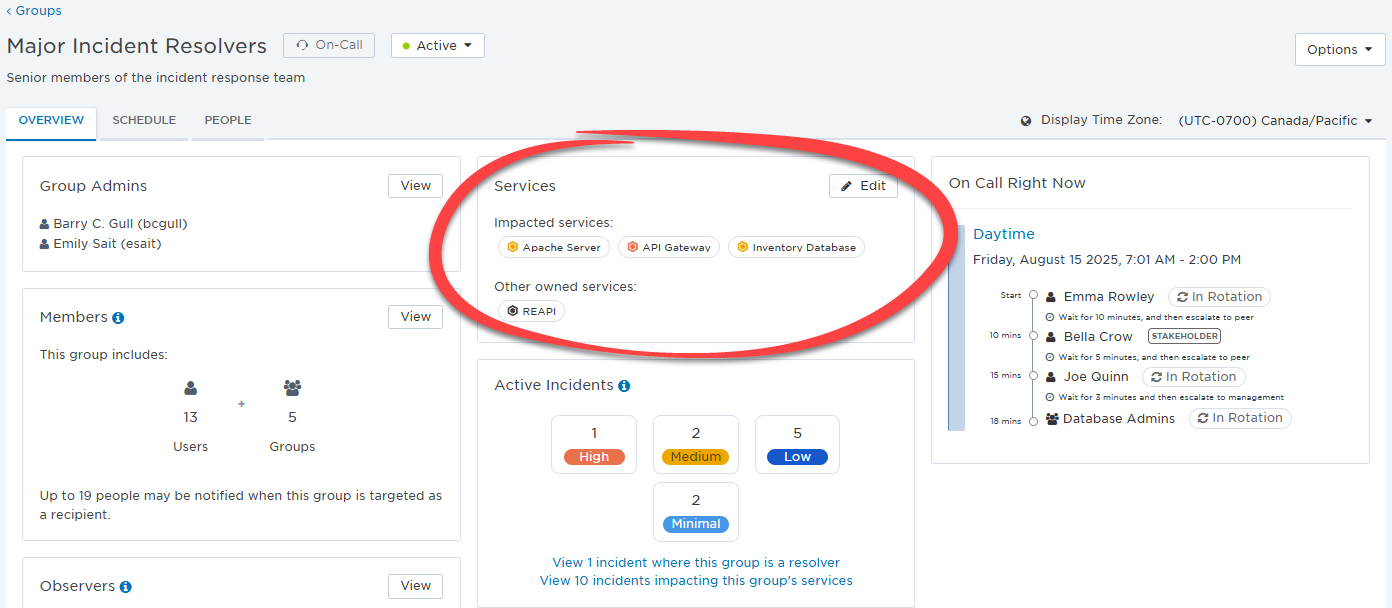View the Observers list
The image size is (1392, 608).
[x=415, y=585]
